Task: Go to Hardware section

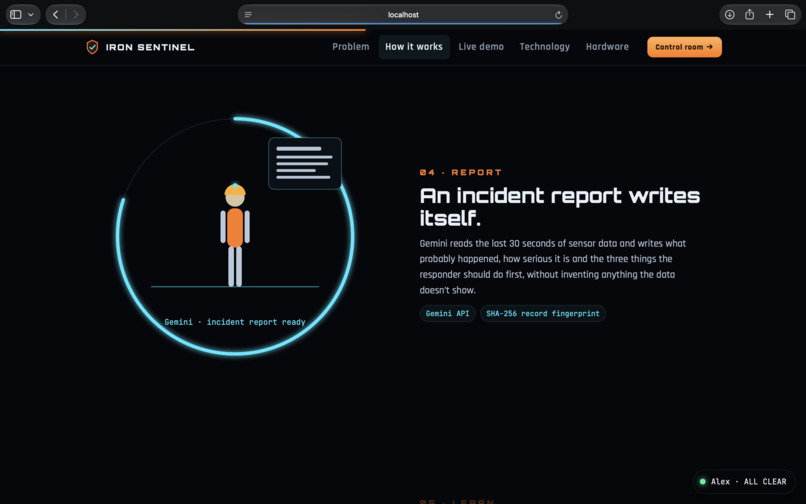Action: click(607, 47)
